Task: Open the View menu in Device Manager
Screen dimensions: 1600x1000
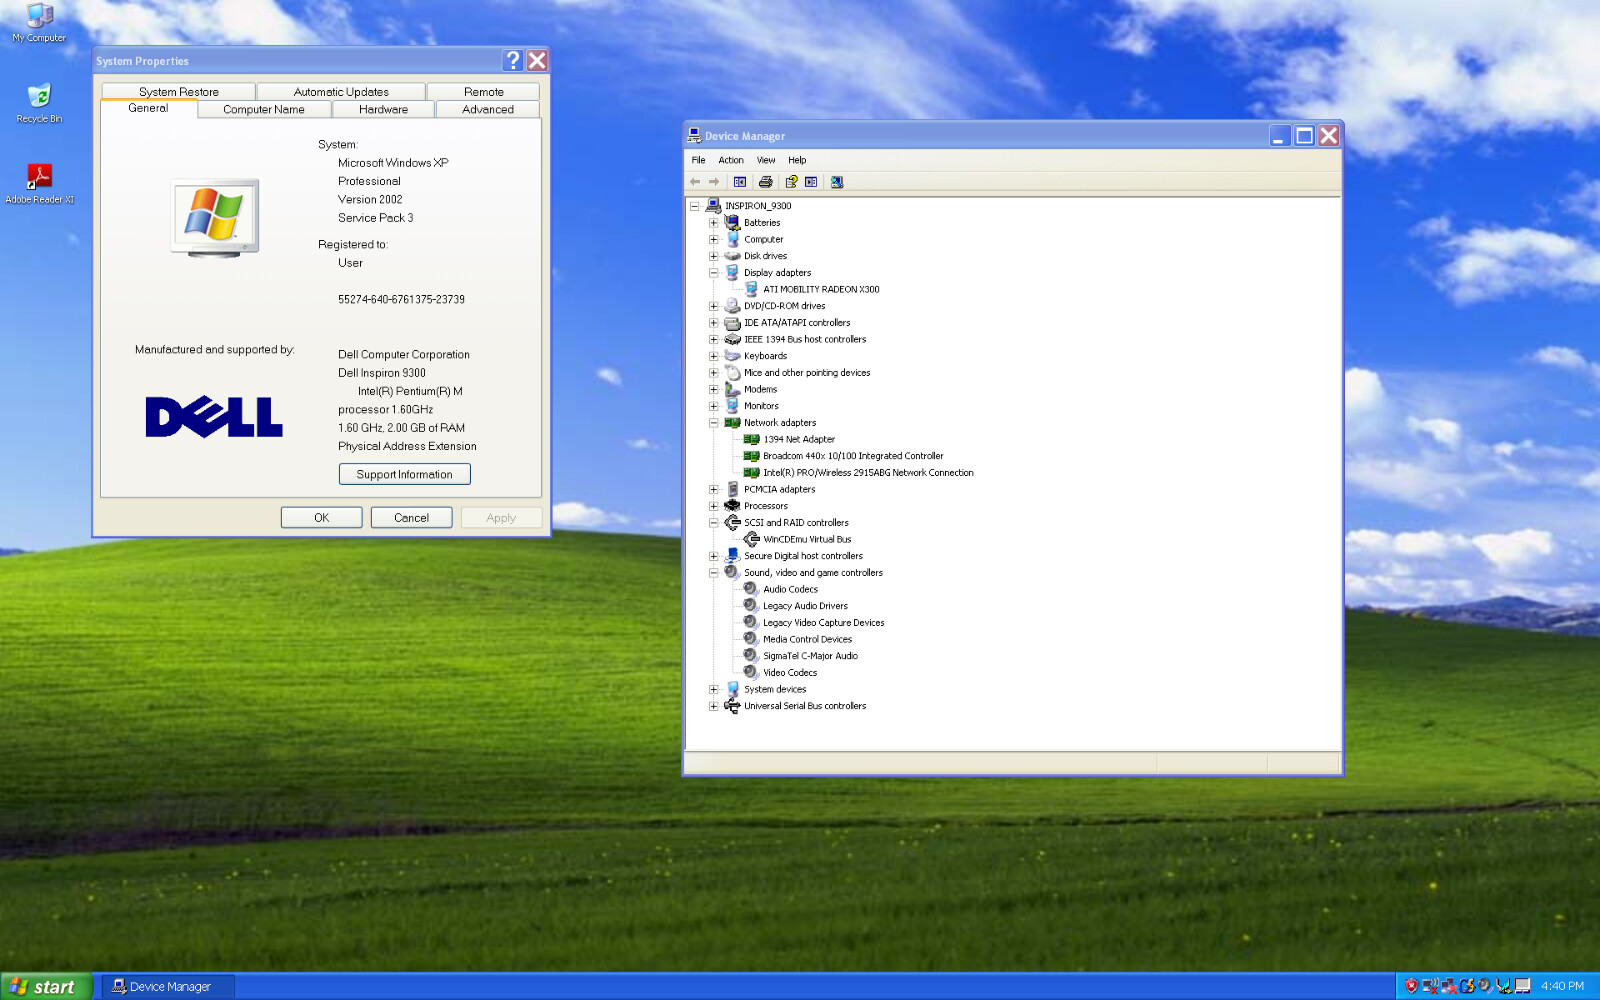Action: point(766,160)
